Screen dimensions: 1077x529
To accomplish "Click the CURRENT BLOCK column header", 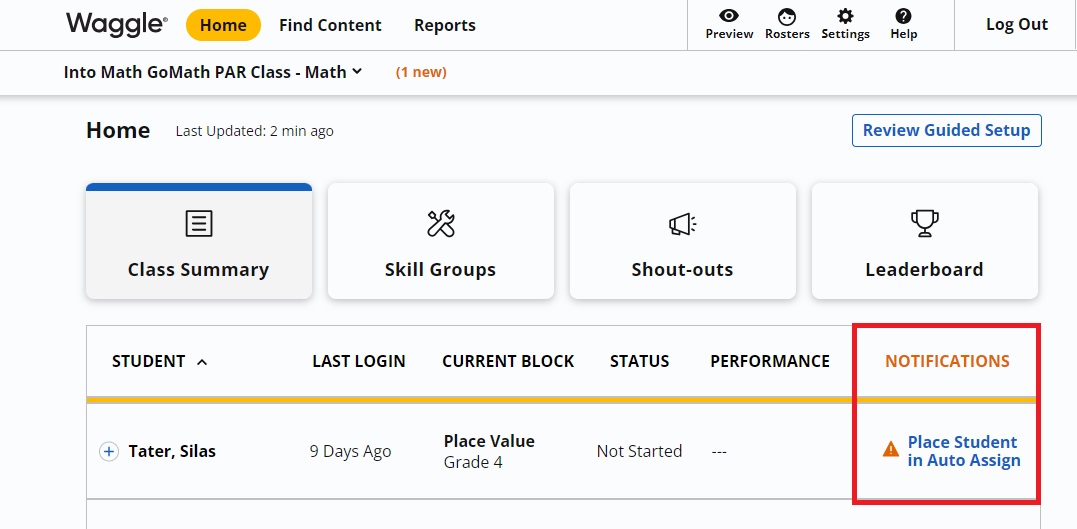I will 508,361.
